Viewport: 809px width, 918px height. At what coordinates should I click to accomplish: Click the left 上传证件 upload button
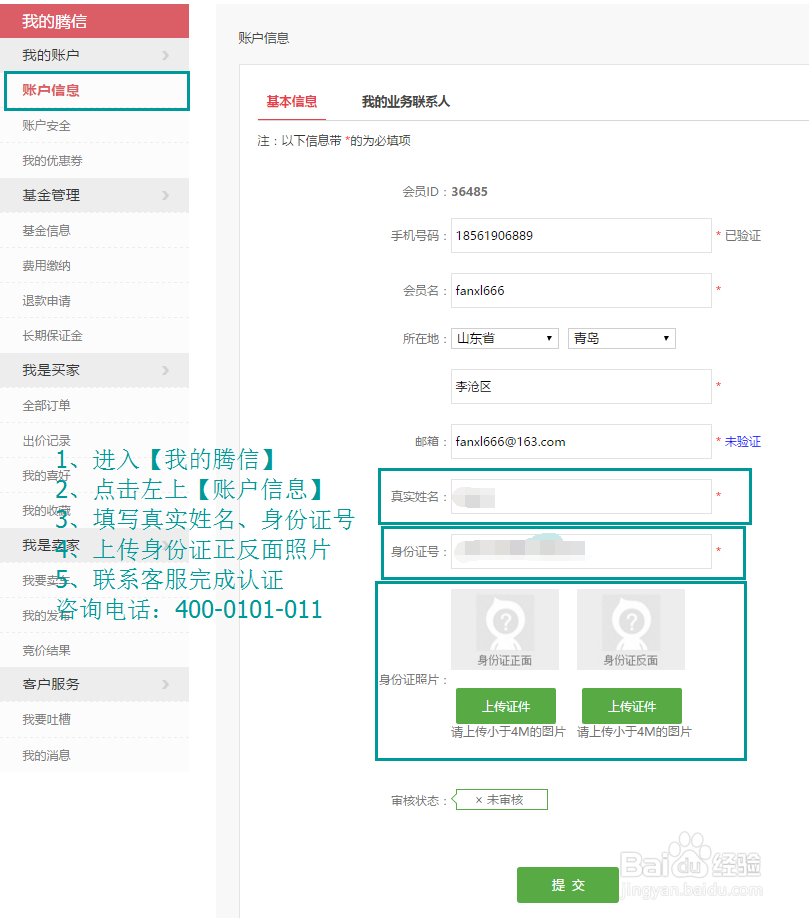click(505, 705)
